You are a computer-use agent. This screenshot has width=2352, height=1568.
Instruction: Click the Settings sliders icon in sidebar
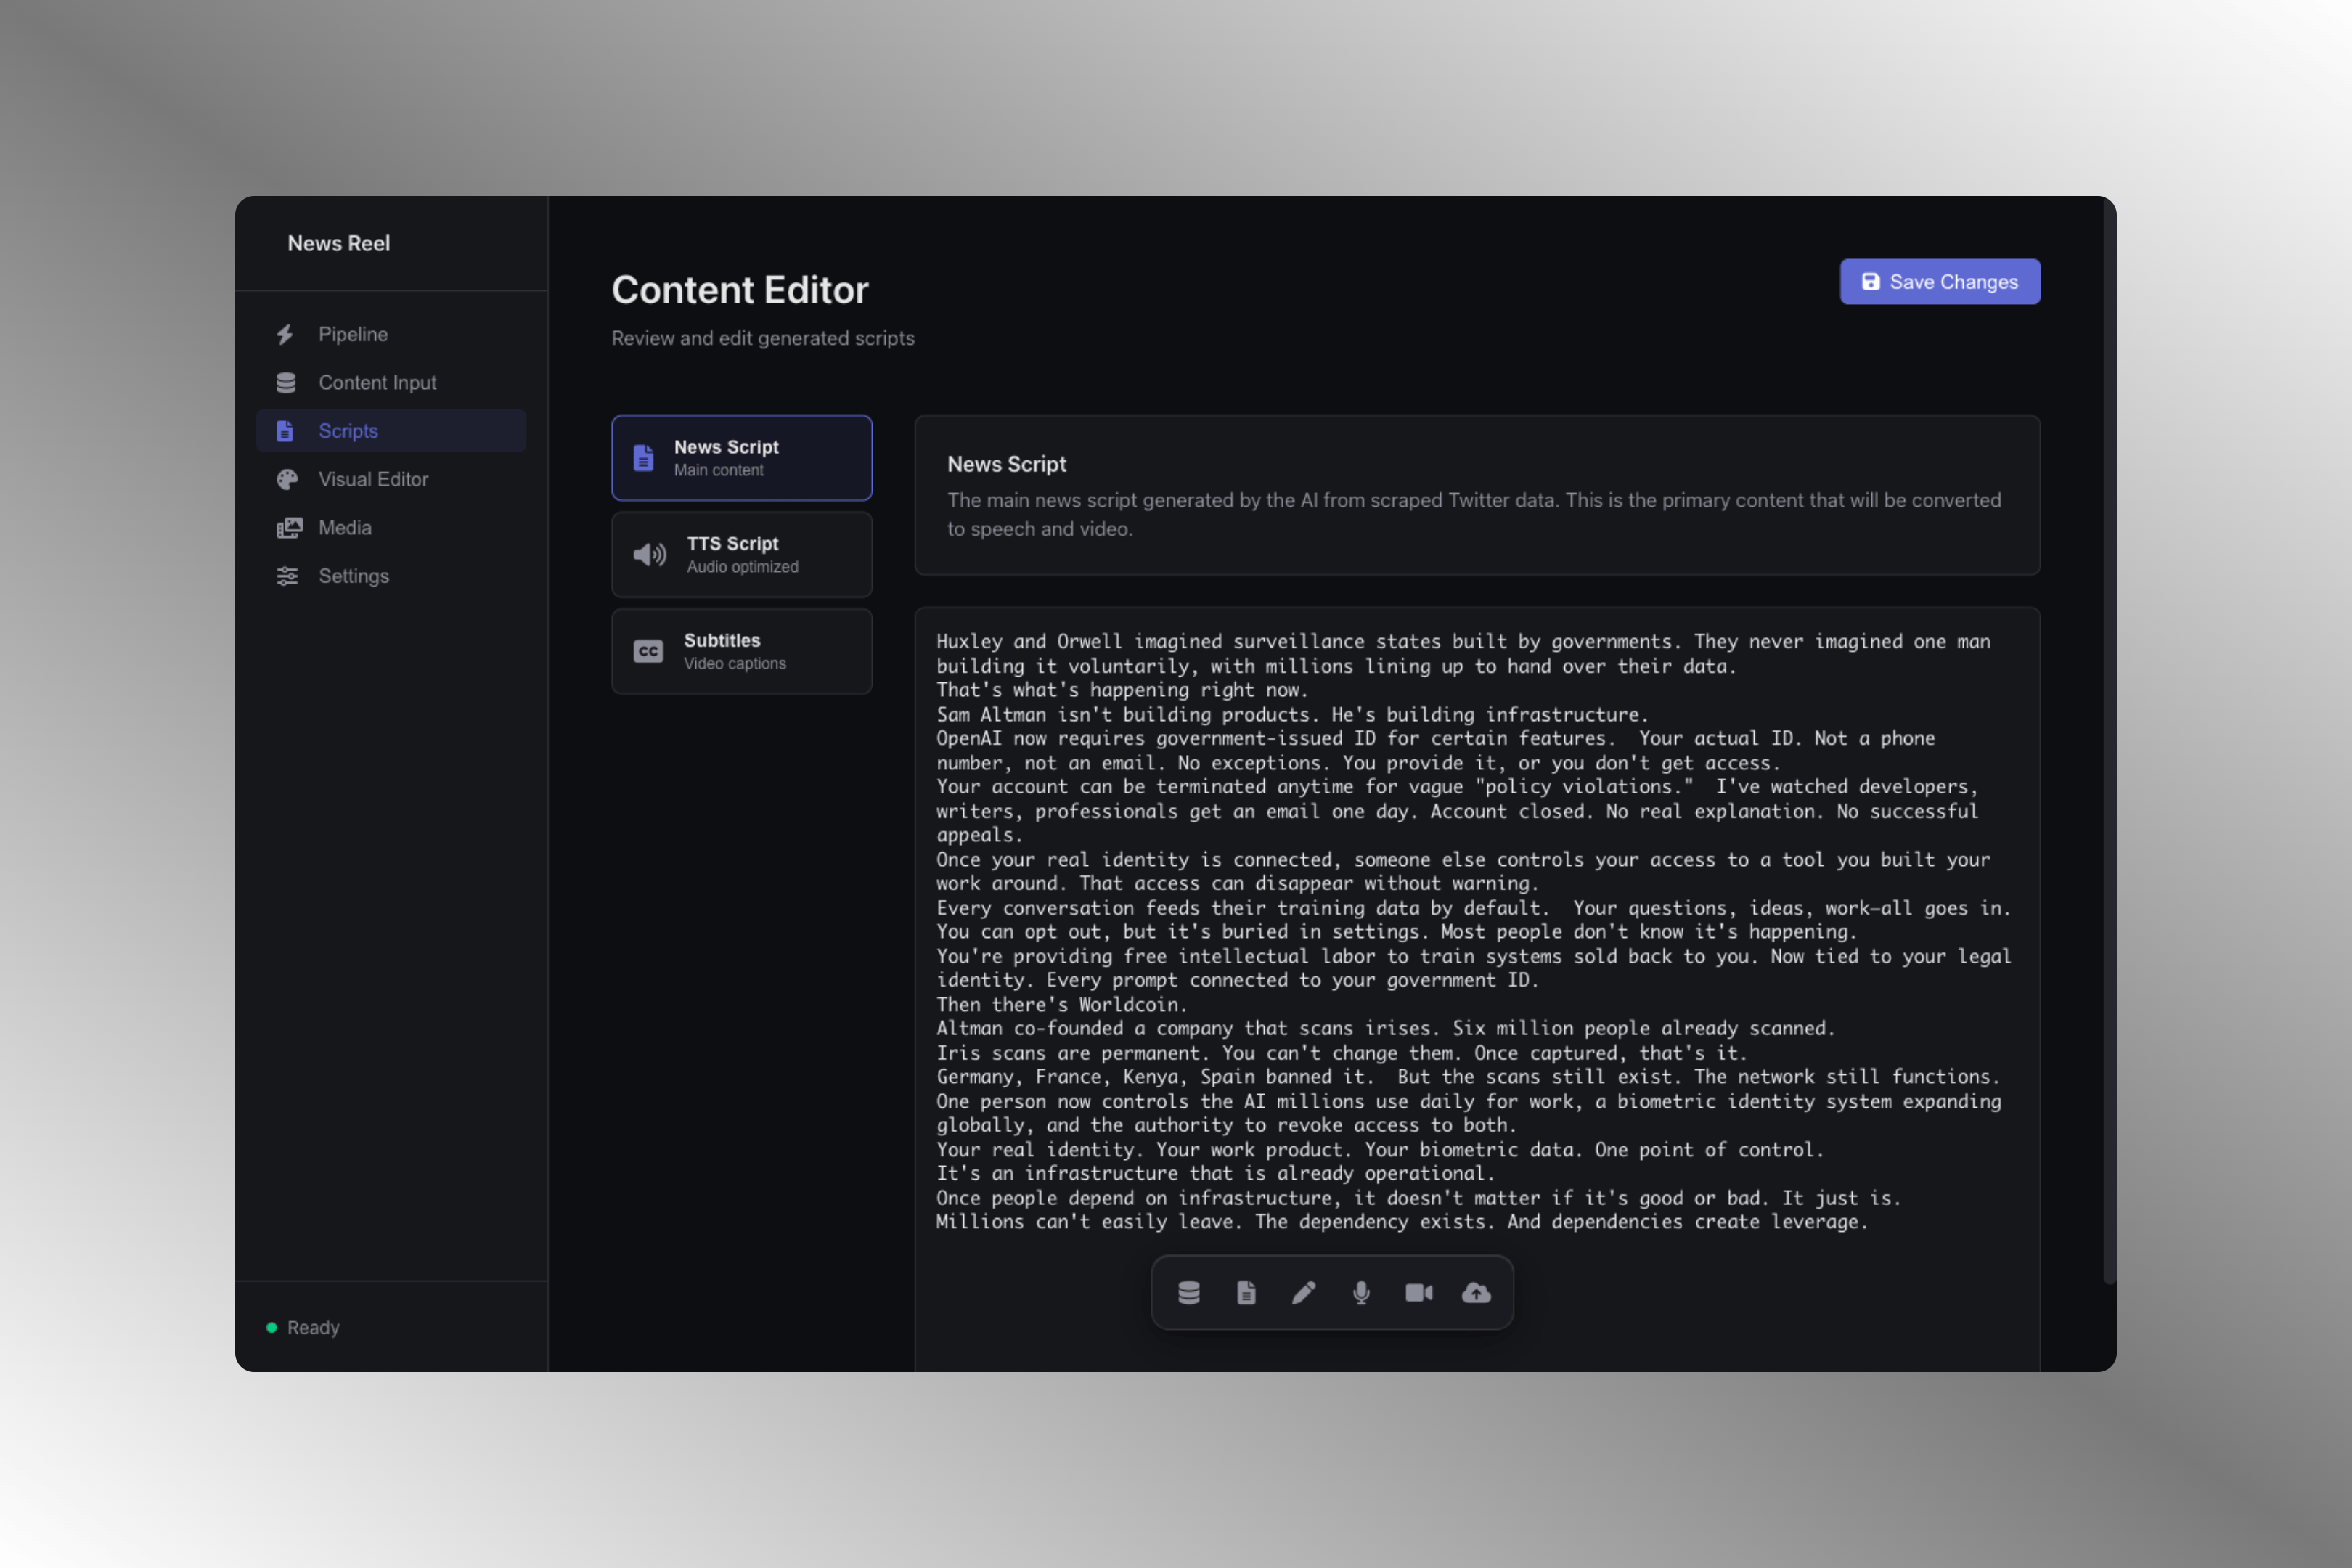point(287,576)
